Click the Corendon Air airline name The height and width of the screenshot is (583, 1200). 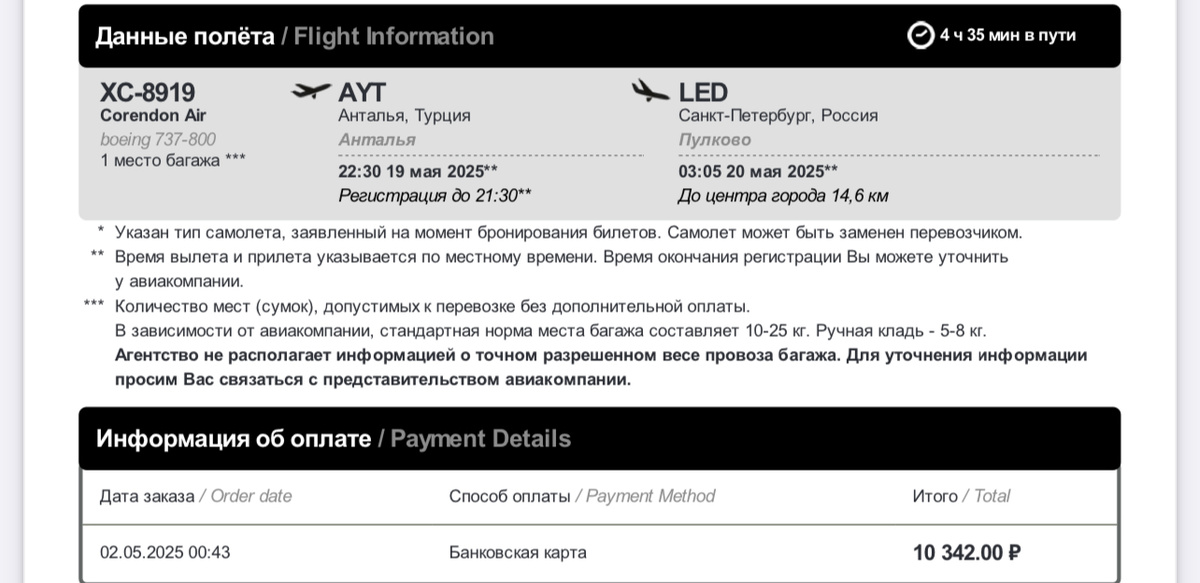(153, 115)
